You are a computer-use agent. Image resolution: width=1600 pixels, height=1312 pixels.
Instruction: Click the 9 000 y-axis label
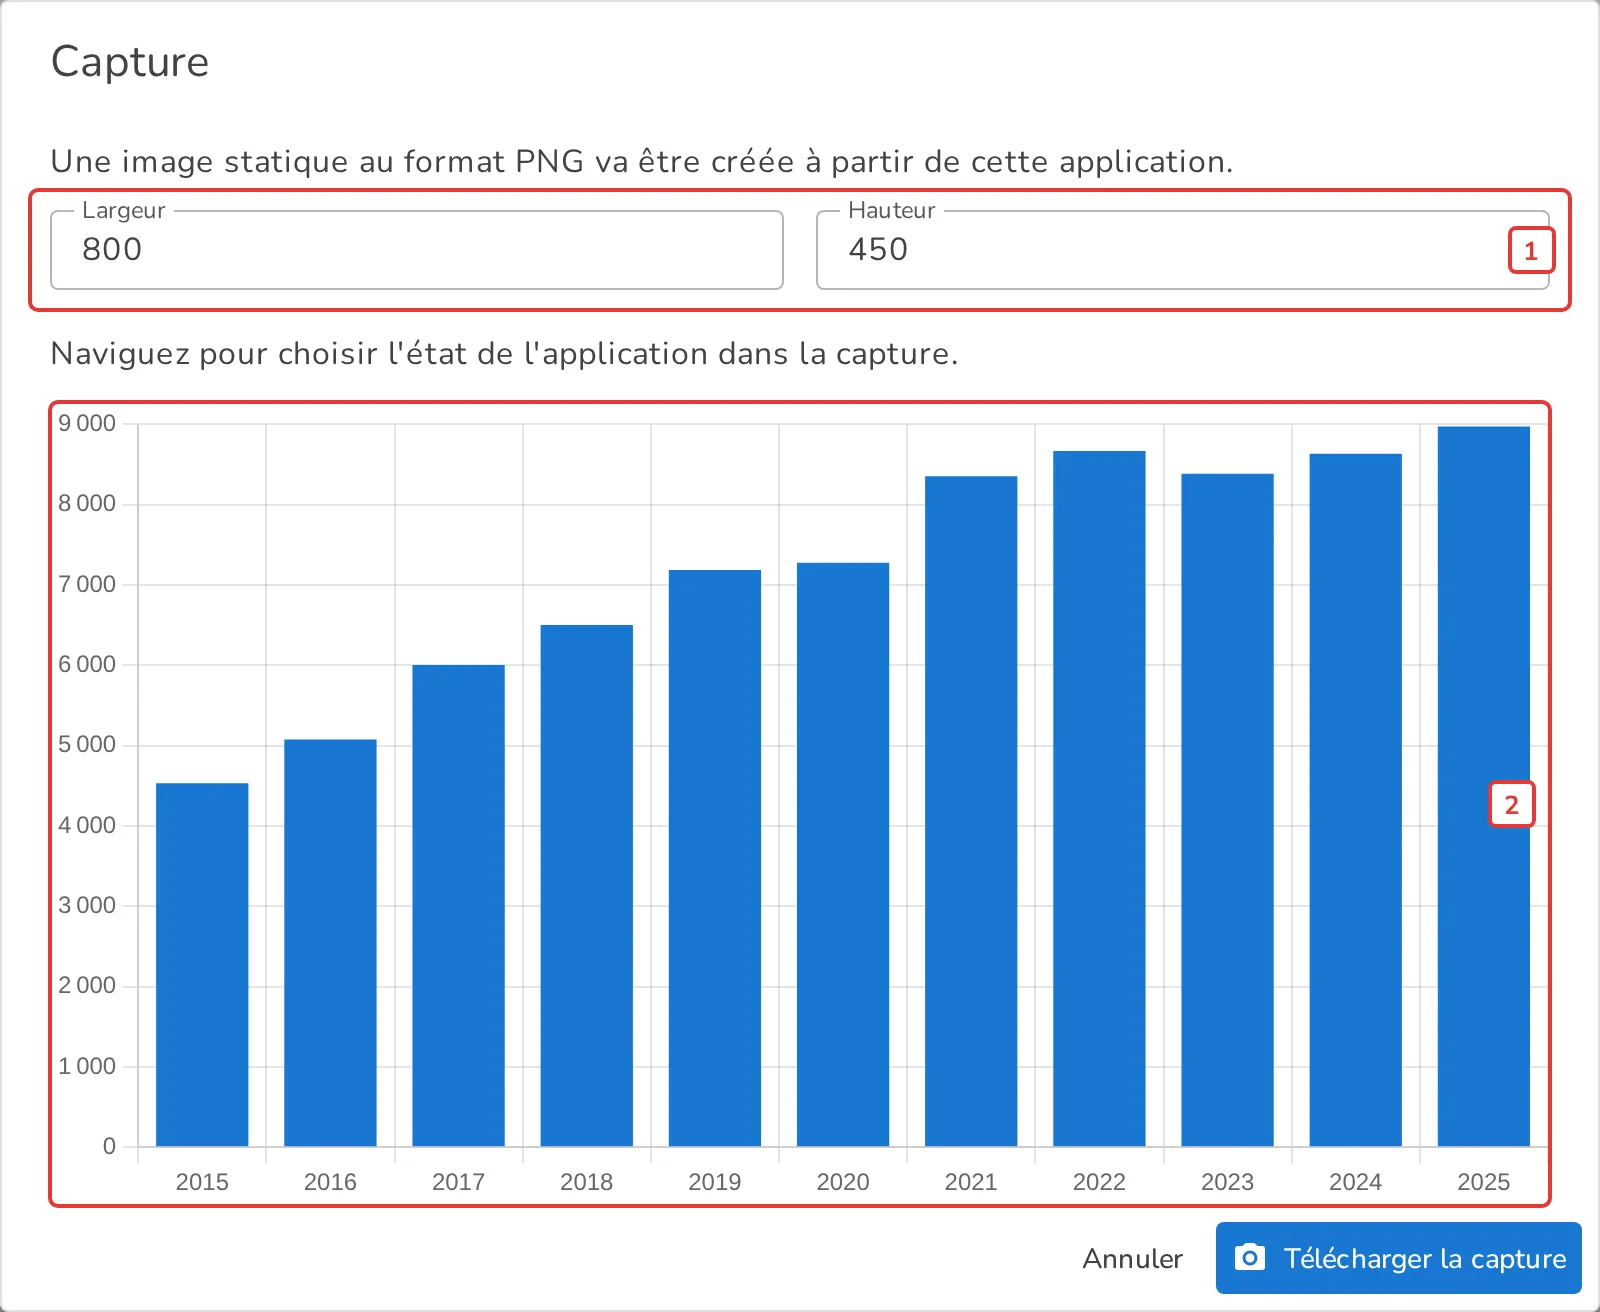[87, 424]
